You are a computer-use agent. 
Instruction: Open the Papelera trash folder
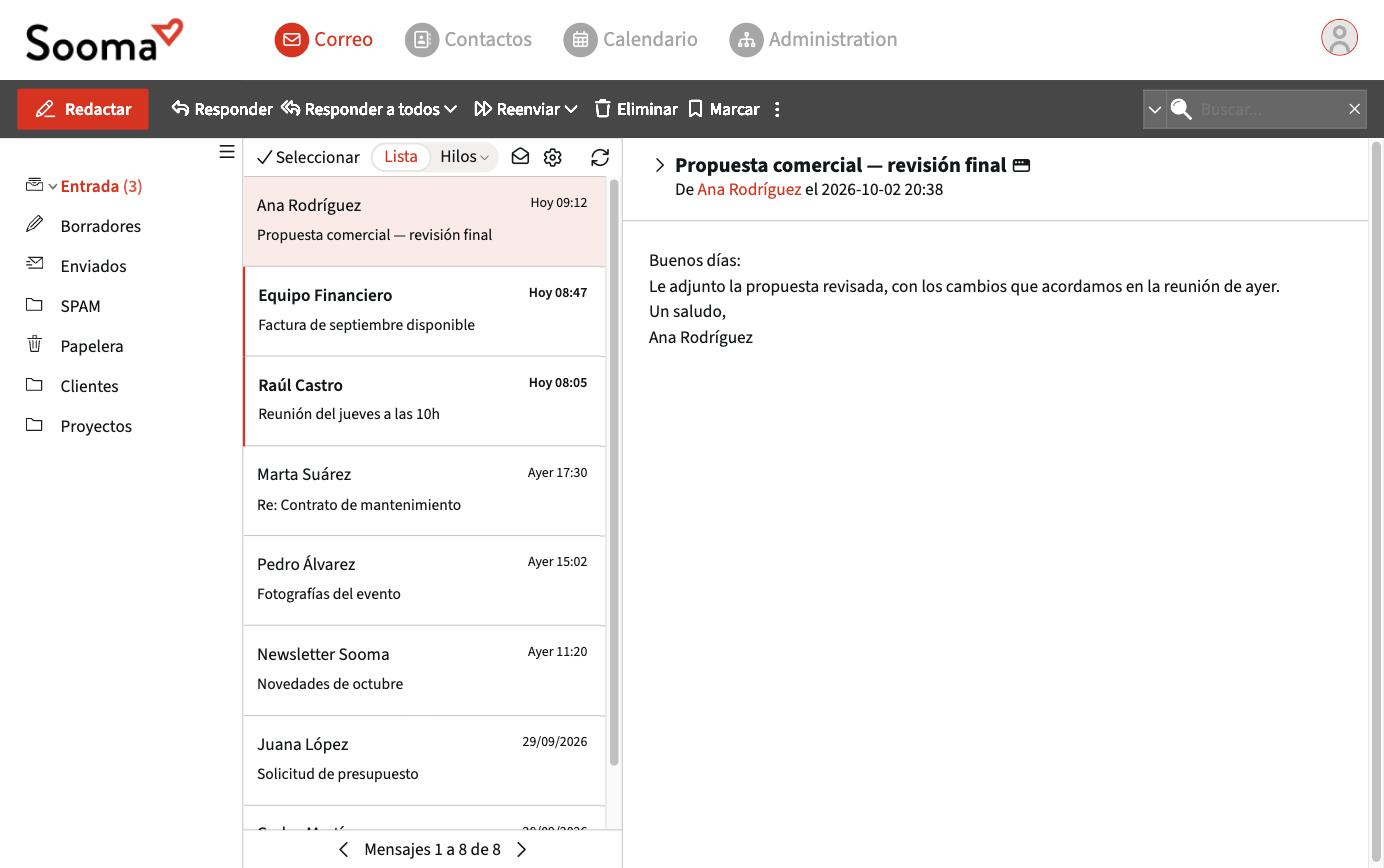pos(92,346)
